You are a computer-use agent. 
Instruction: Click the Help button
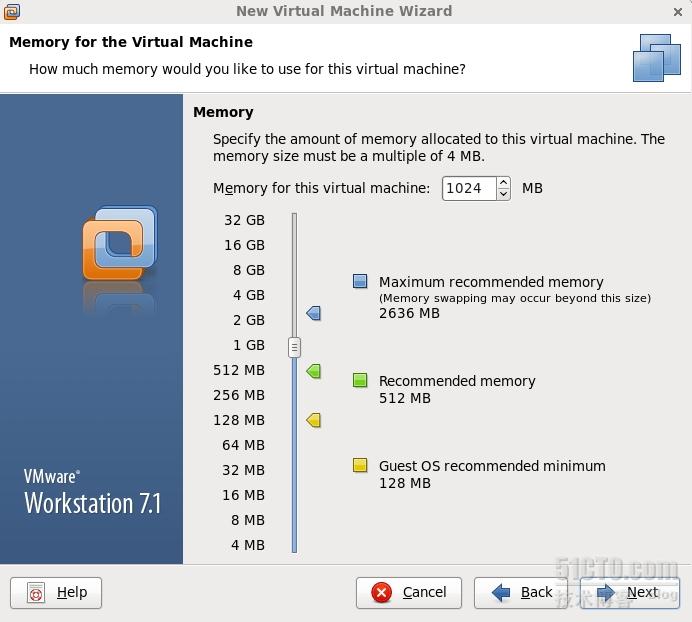coord(56,592)
